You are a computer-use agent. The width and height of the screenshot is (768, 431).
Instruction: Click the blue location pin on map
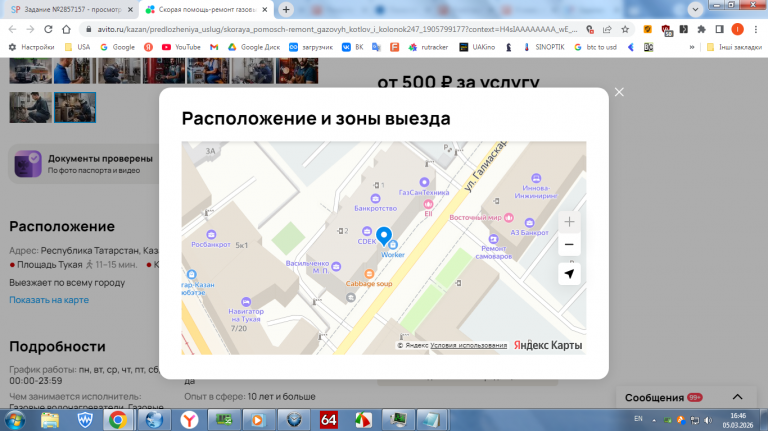click(384, 236)
